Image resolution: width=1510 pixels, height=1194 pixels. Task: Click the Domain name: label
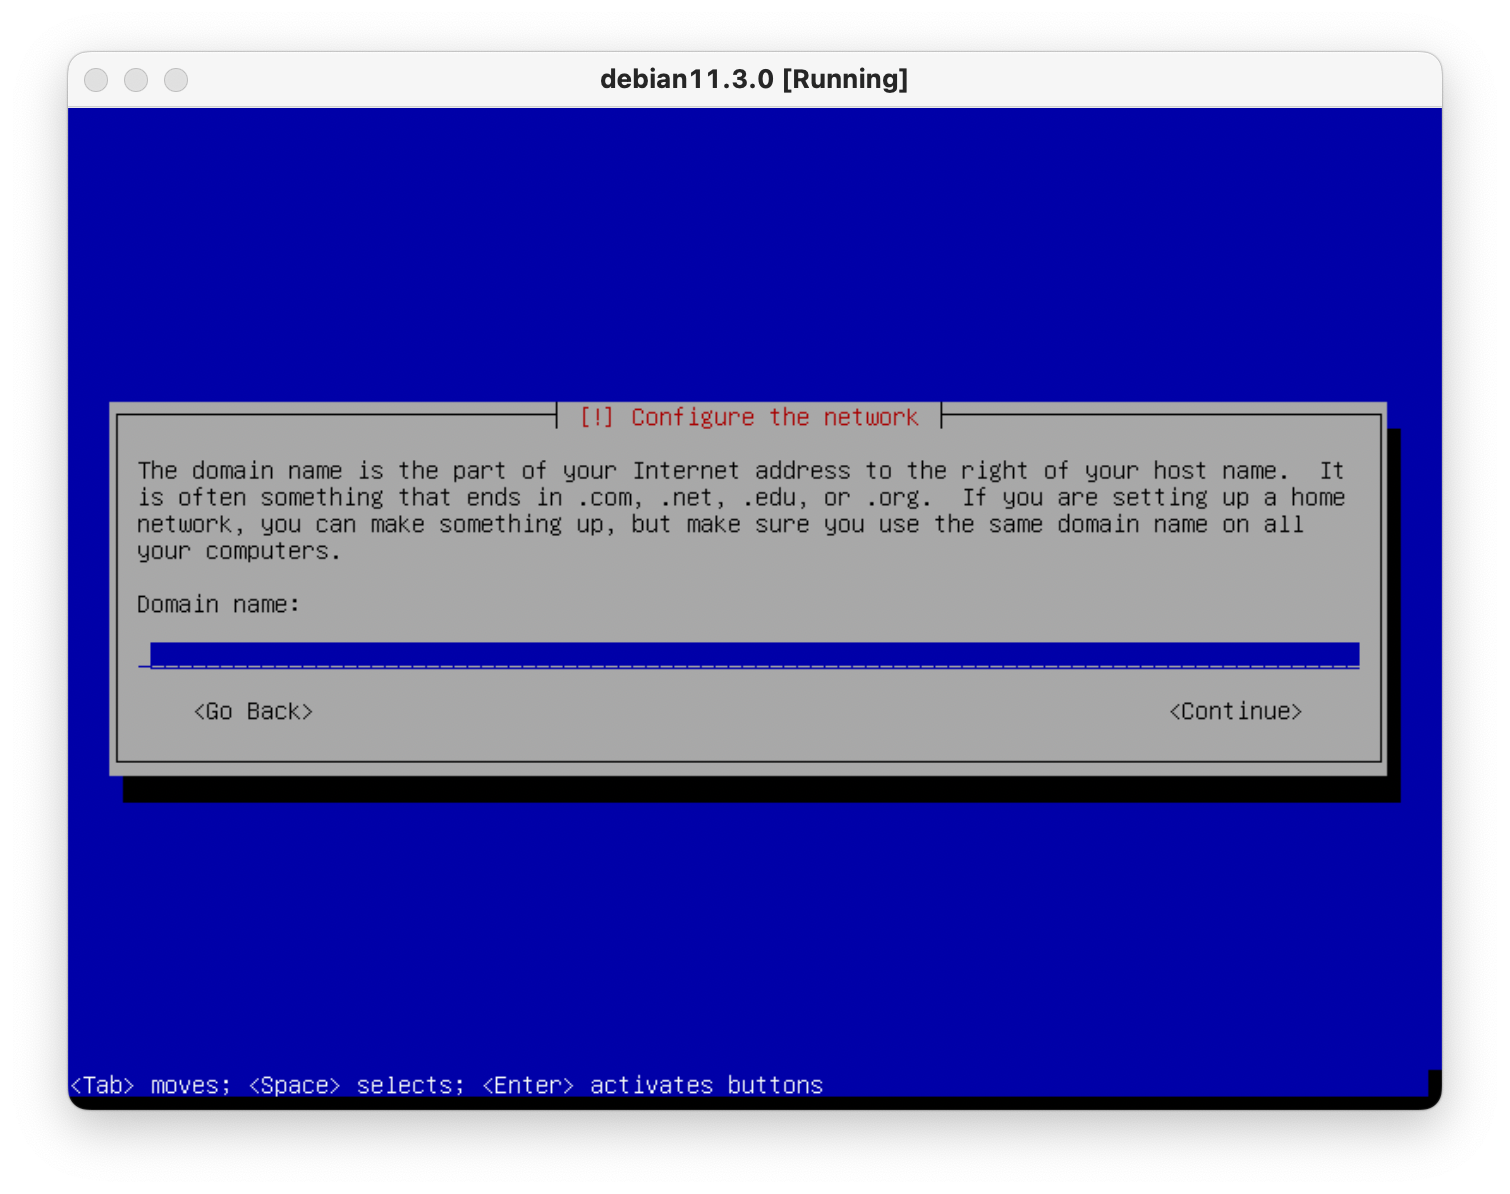[218, 604]
